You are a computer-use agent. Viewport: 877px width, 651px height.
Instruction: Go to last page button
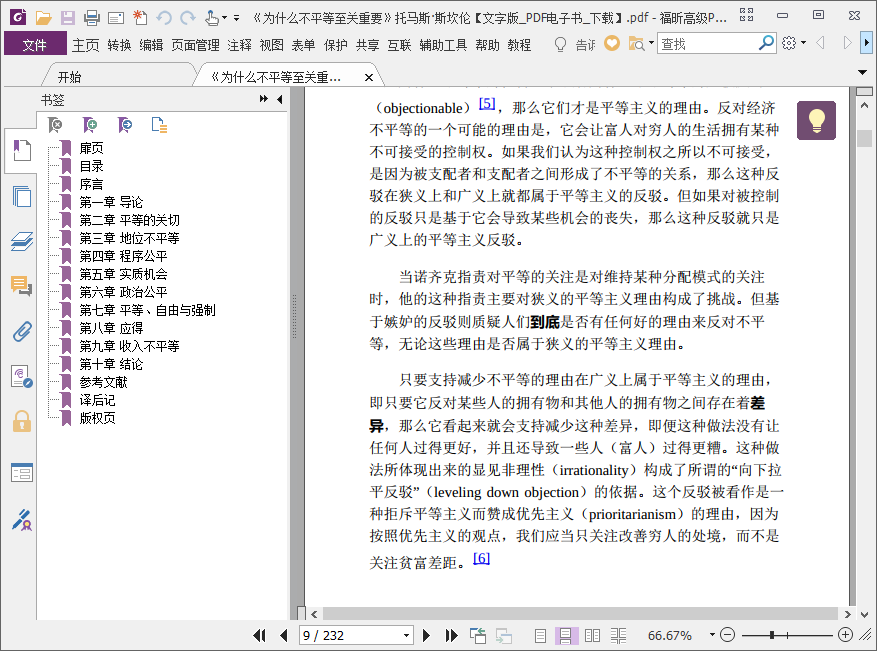pyautogui.click(x=451, y=635)
